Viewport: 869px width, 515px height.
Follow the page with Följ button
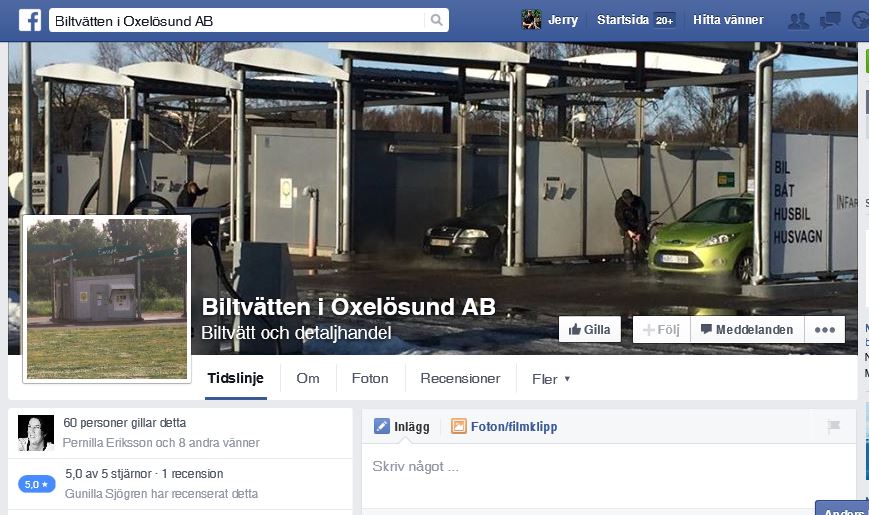pyautogui.click(x=661, y=330)
